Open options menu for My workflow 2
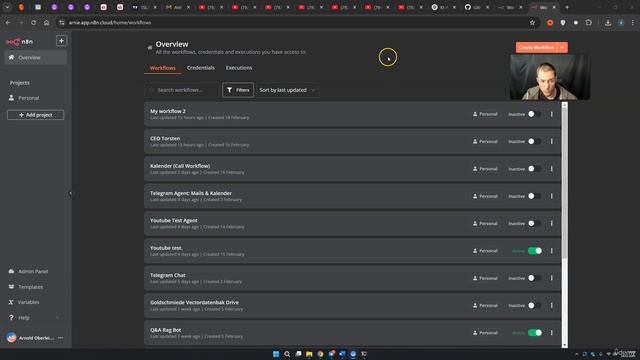 551,114
